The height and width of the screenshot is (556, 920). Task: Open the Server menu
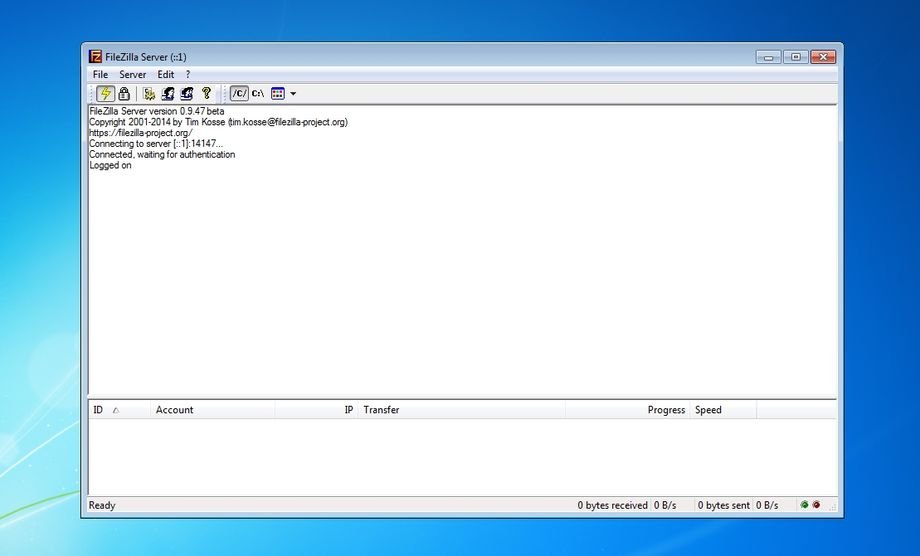(133, 74)
